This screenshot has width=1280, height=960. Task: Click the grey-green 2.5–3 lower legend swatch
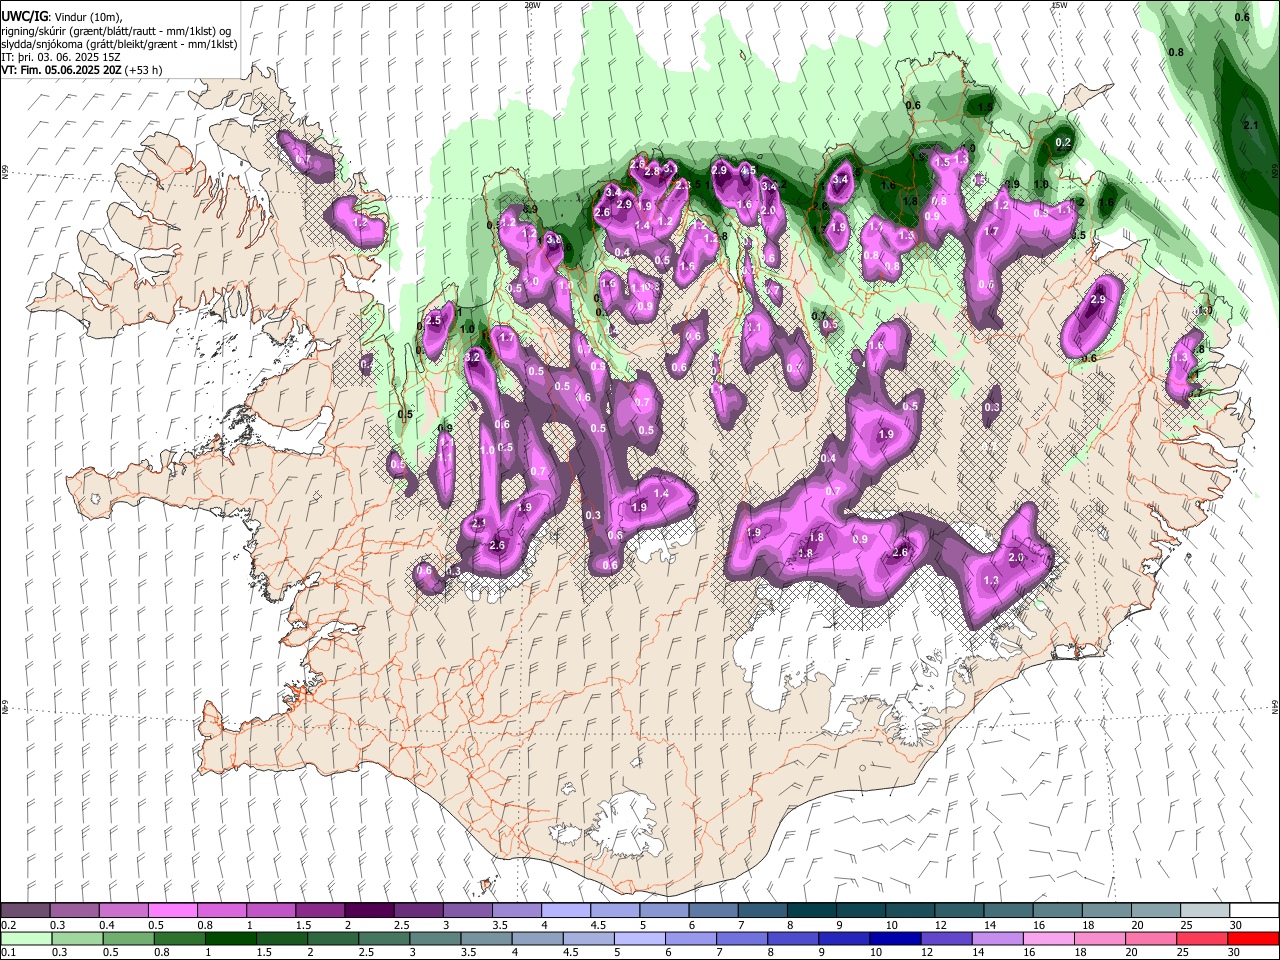[385, 938]
